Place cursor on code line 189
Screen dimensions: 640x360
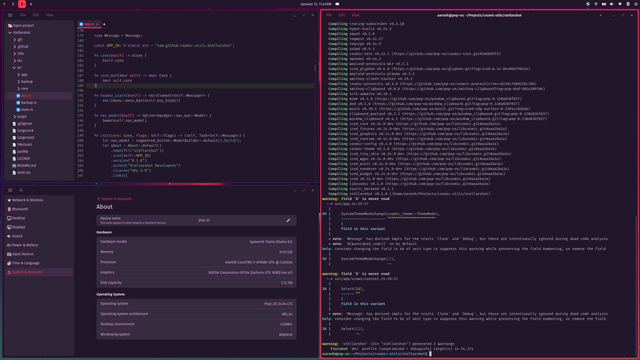coord(200,86)
